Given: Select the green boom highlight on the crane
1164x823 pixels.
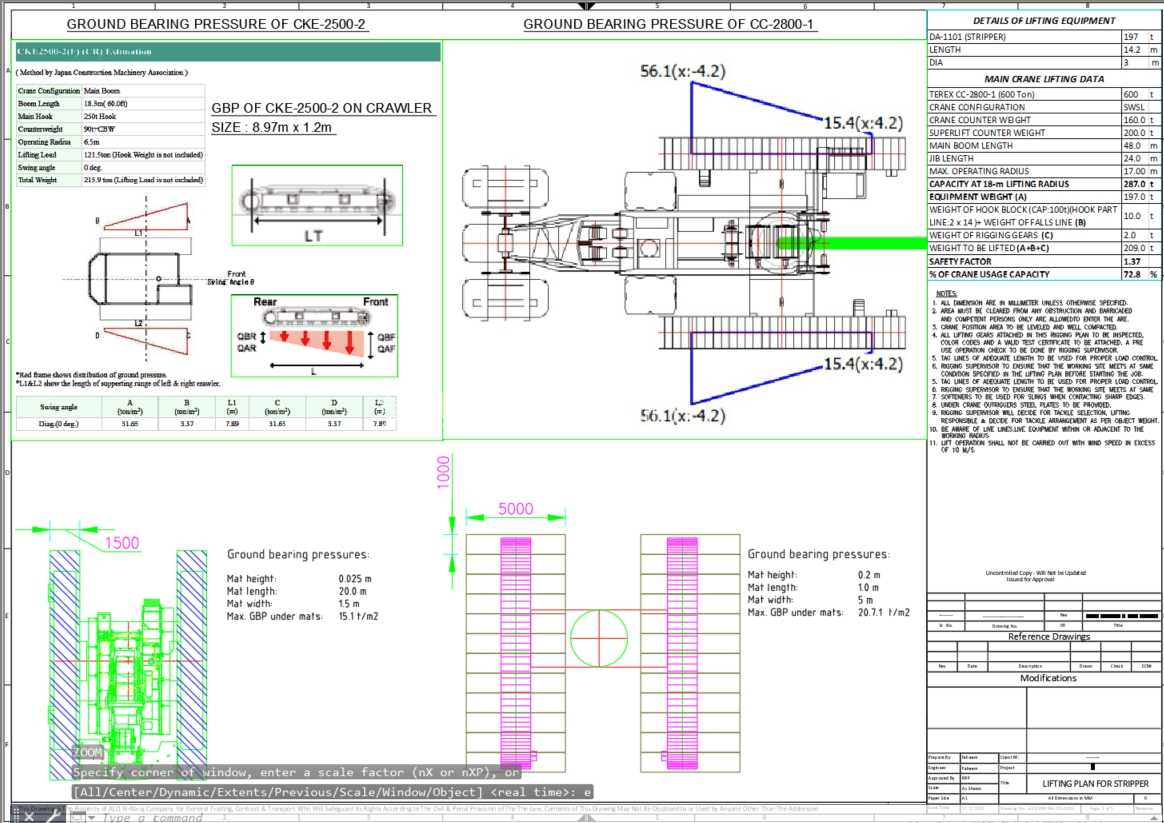Looking at the screenshot, I should (851, 243).
